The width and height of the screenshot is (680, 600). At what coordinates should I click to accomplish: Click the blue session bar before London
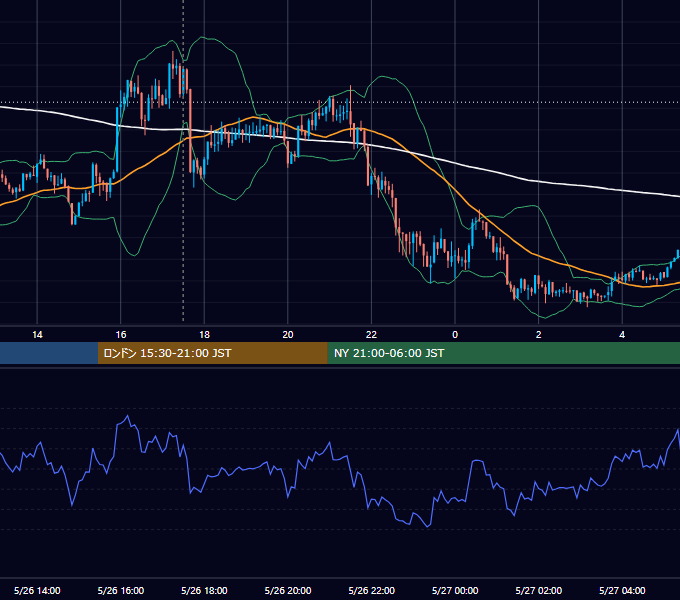click(x=49, y=353)
